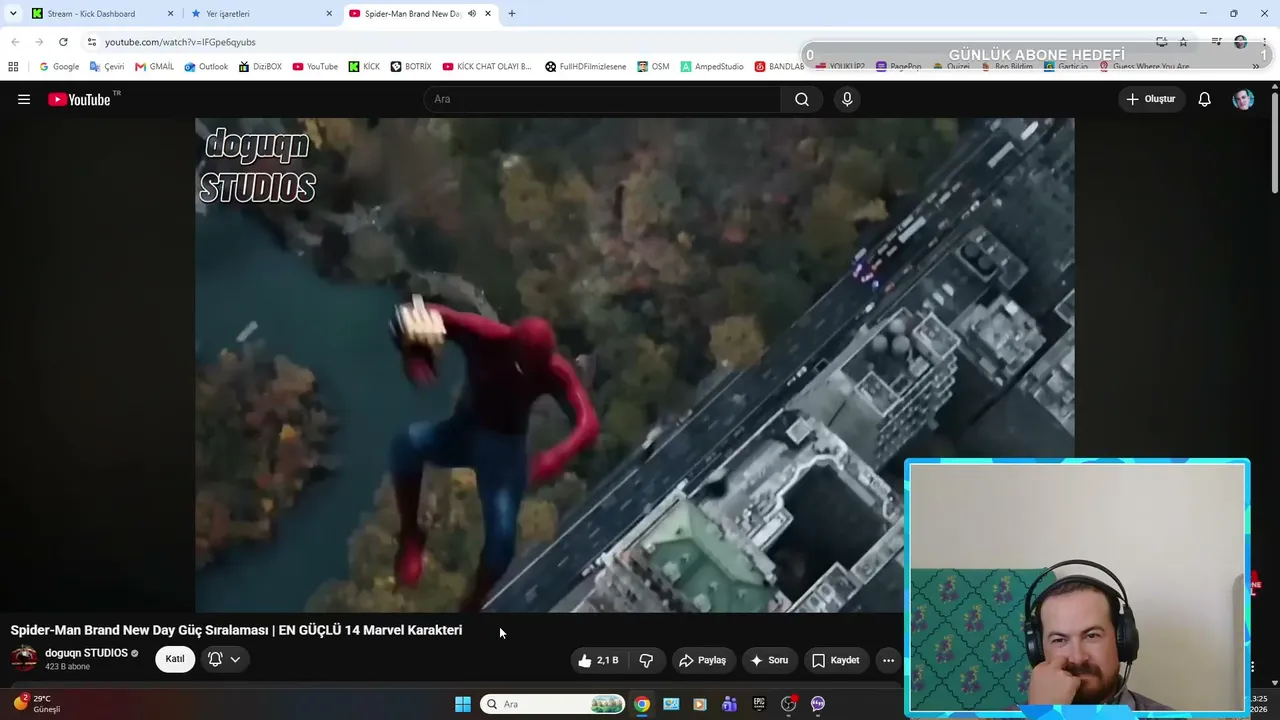Open the media player taskbar icon
The image size is (1280, 720).
[700, 704]
